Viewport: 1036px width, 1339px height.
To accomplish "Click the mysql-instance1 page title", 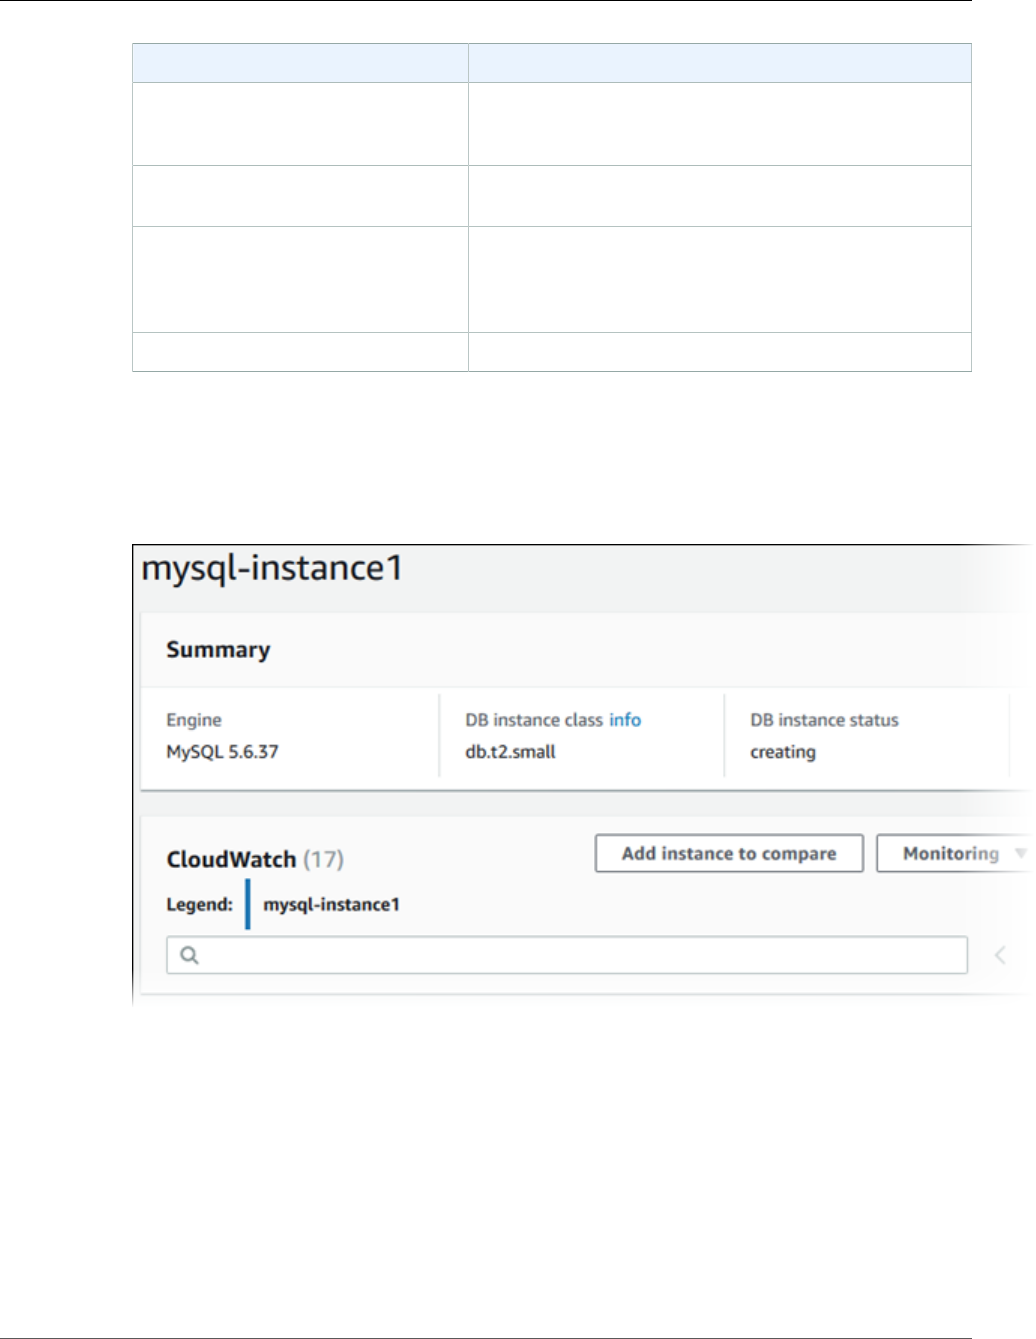I will (x=272, y=568).
